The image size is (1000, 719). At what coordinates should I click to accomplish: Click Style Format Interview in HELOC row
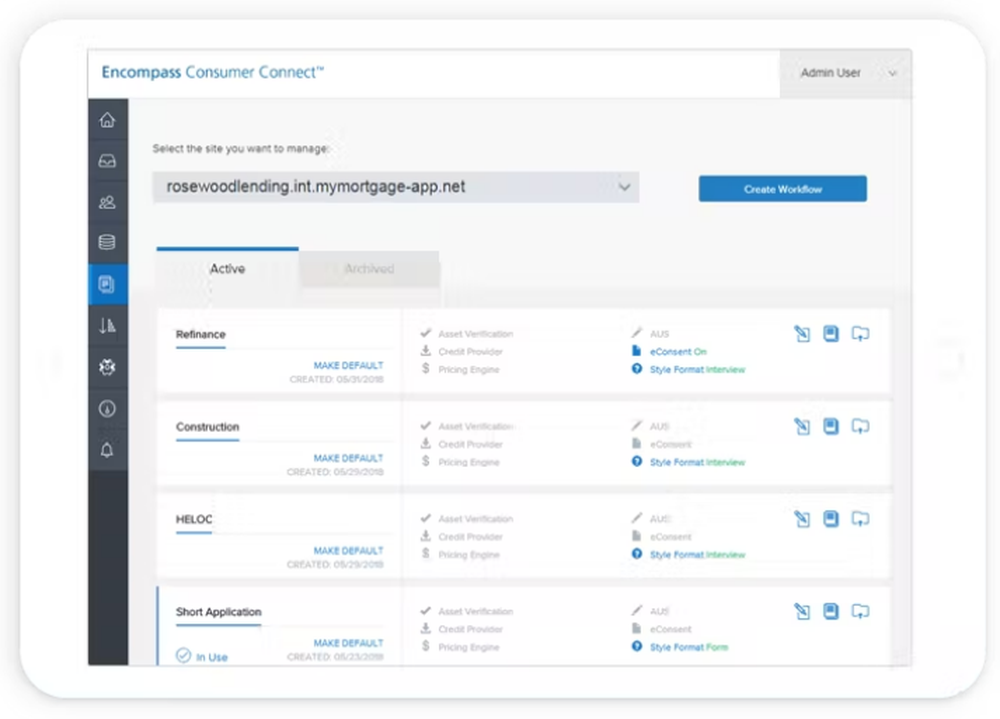point(697,554)
